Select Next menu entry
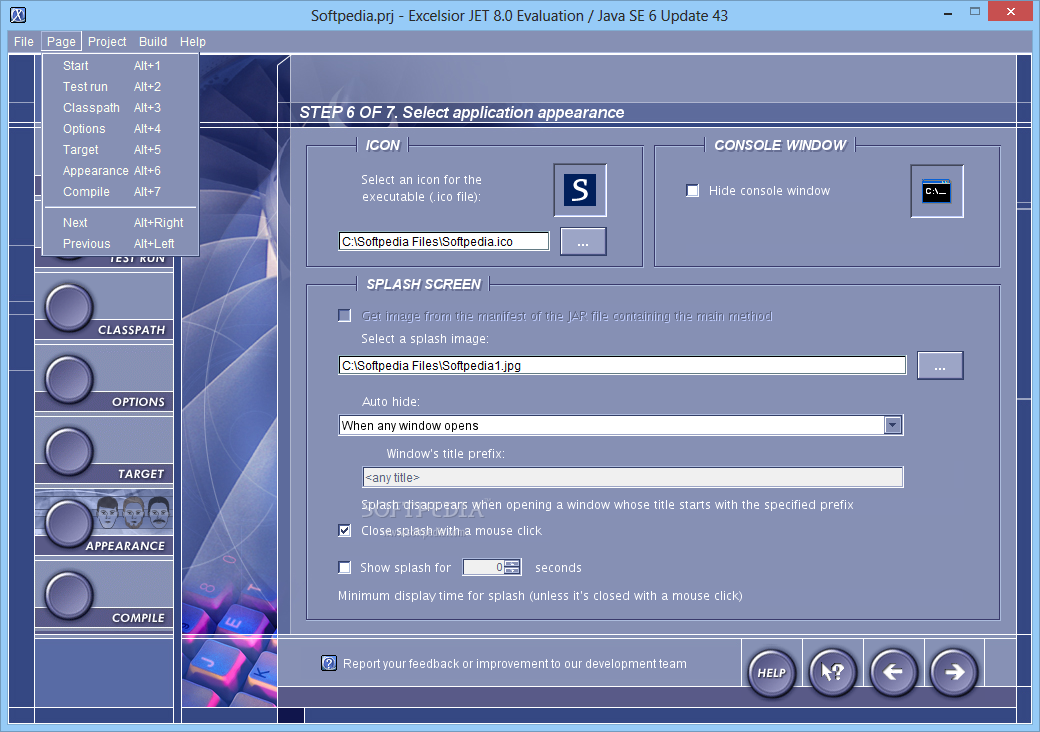1040x732 pixels. pyautogui.click(x=120, y=223)
